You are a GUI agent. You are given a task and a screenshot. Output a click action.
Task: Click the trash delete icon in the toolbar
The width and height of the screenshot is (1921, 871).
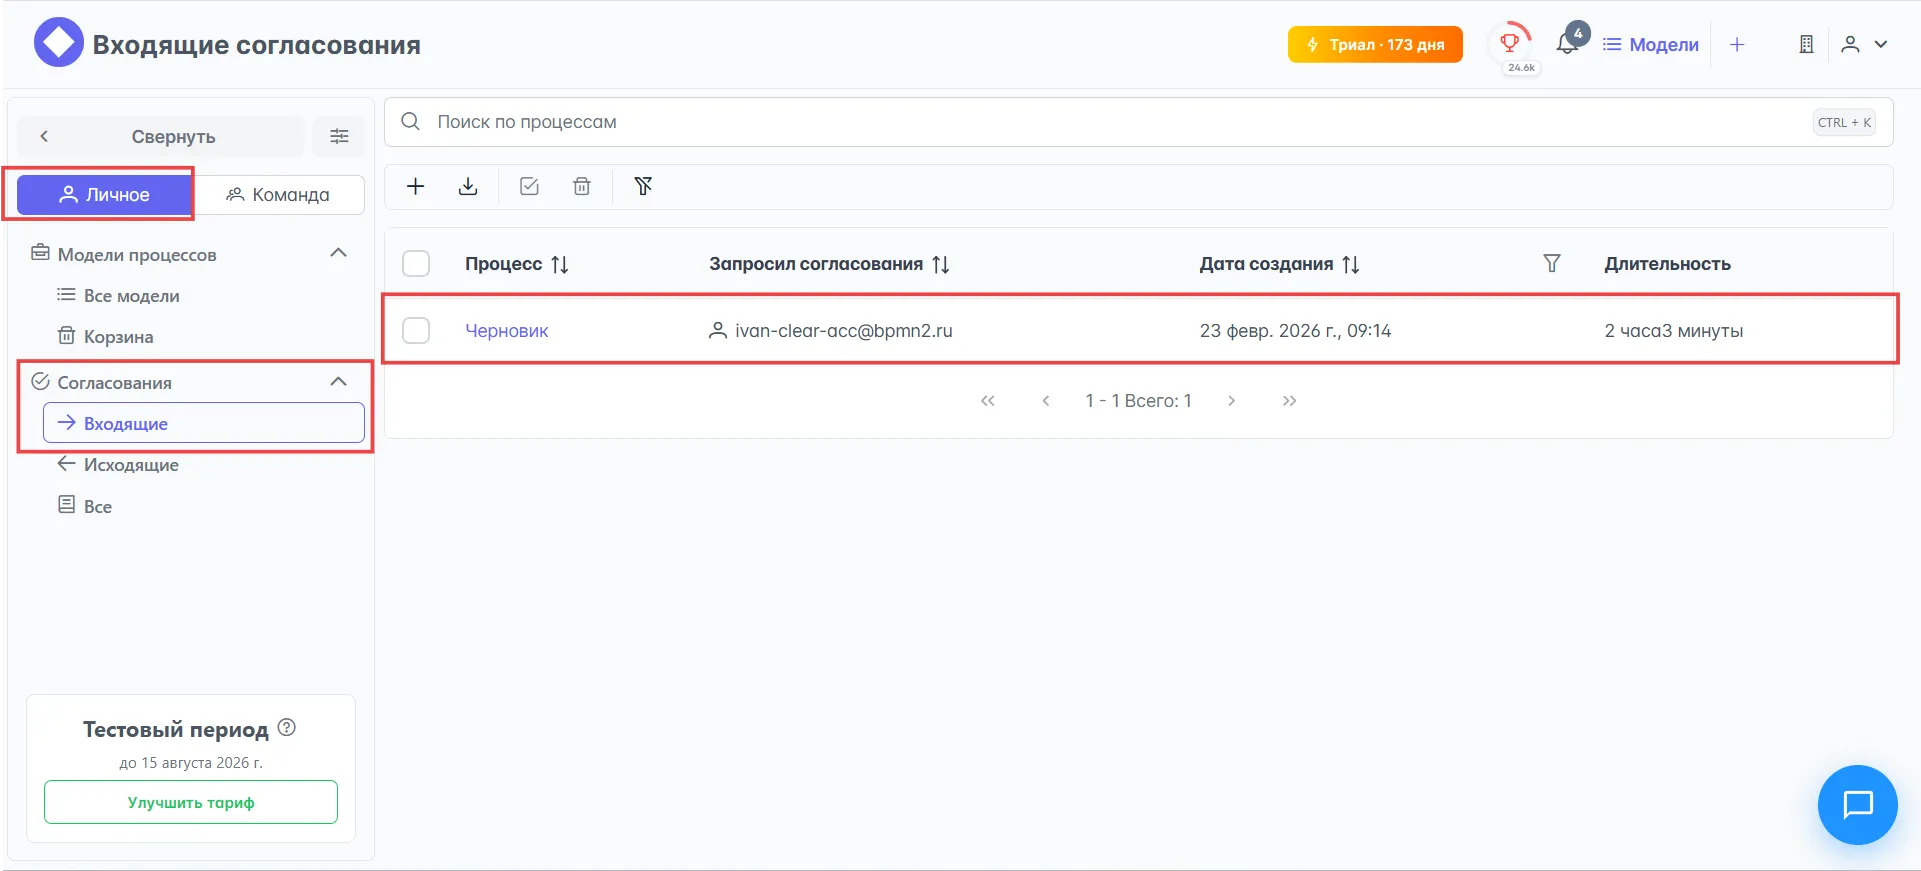point(582,187)
